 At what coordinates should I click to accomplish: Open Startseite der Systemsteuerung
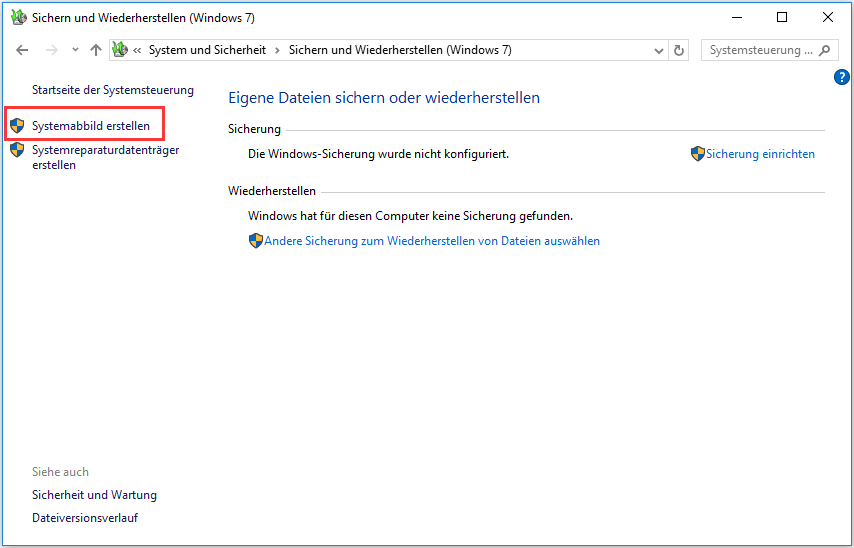(x=113, y=90)
